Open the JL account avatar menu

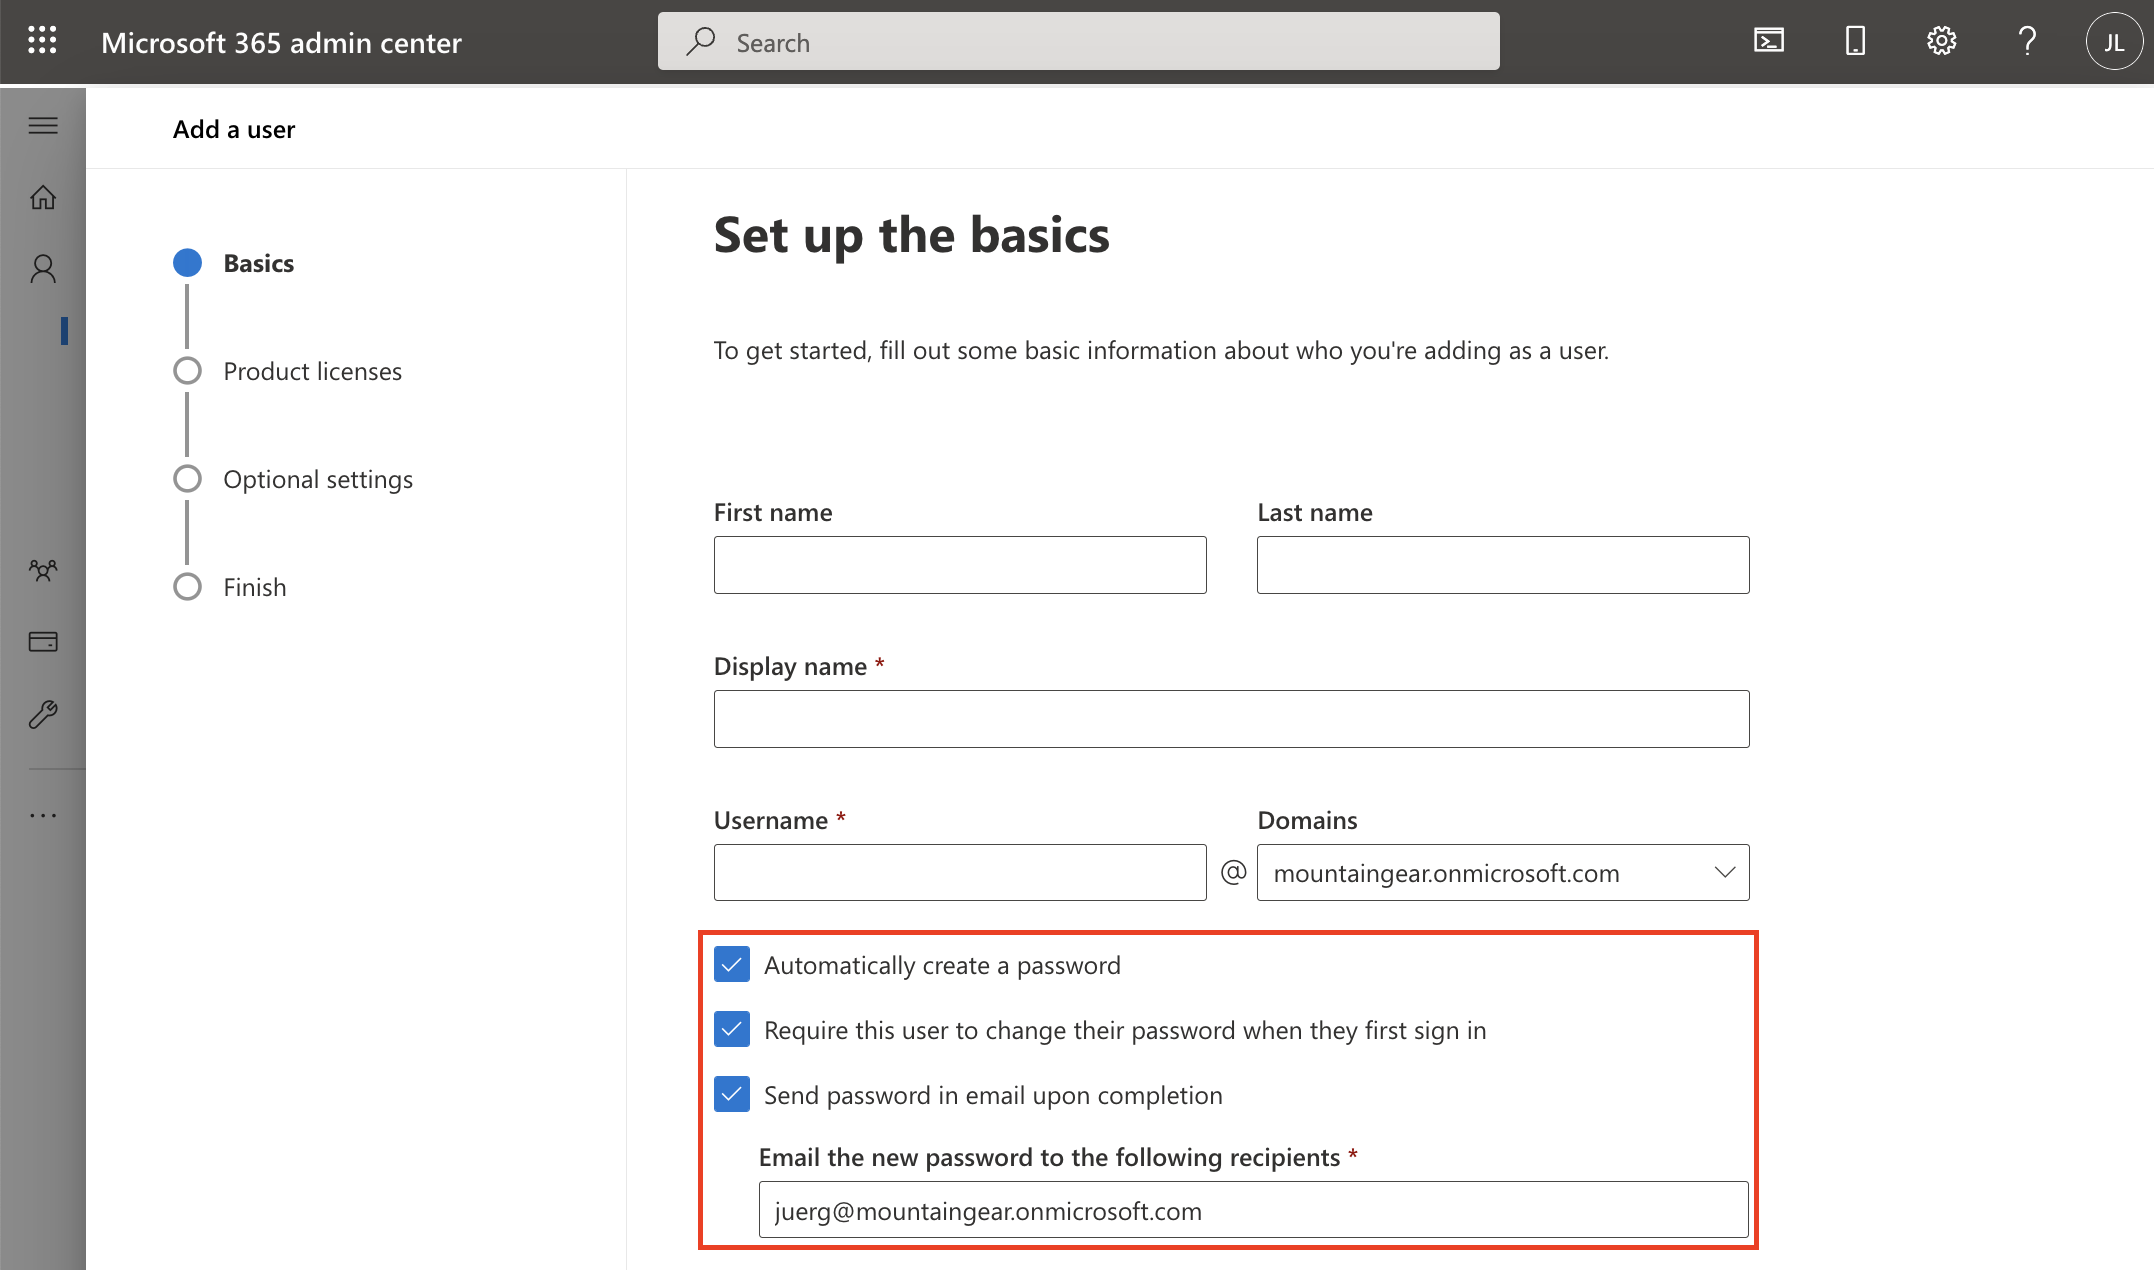pyautogui.click(x=2113, y=42)
